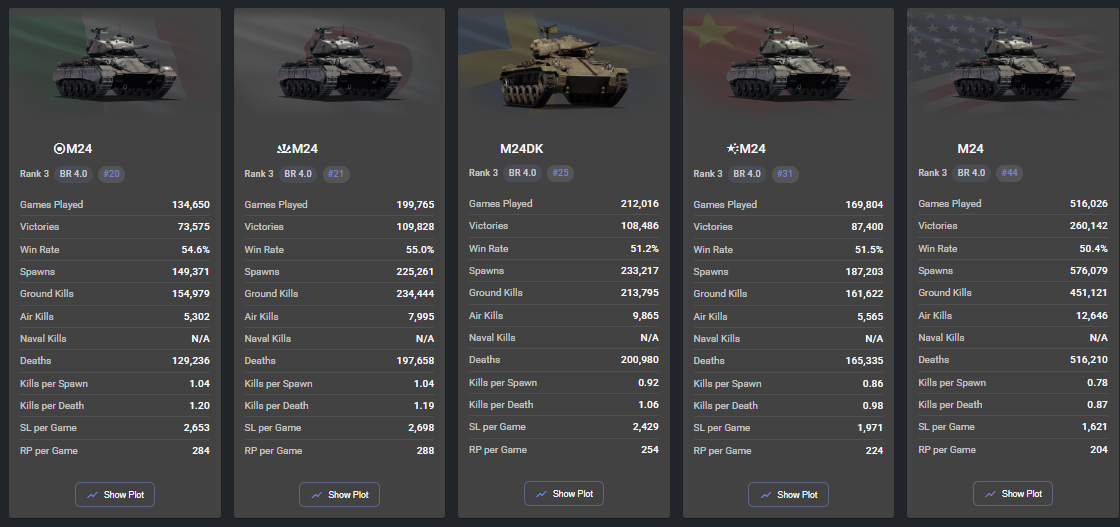Open the M24 tank image with Chinese flag

(x=789, y=64)
